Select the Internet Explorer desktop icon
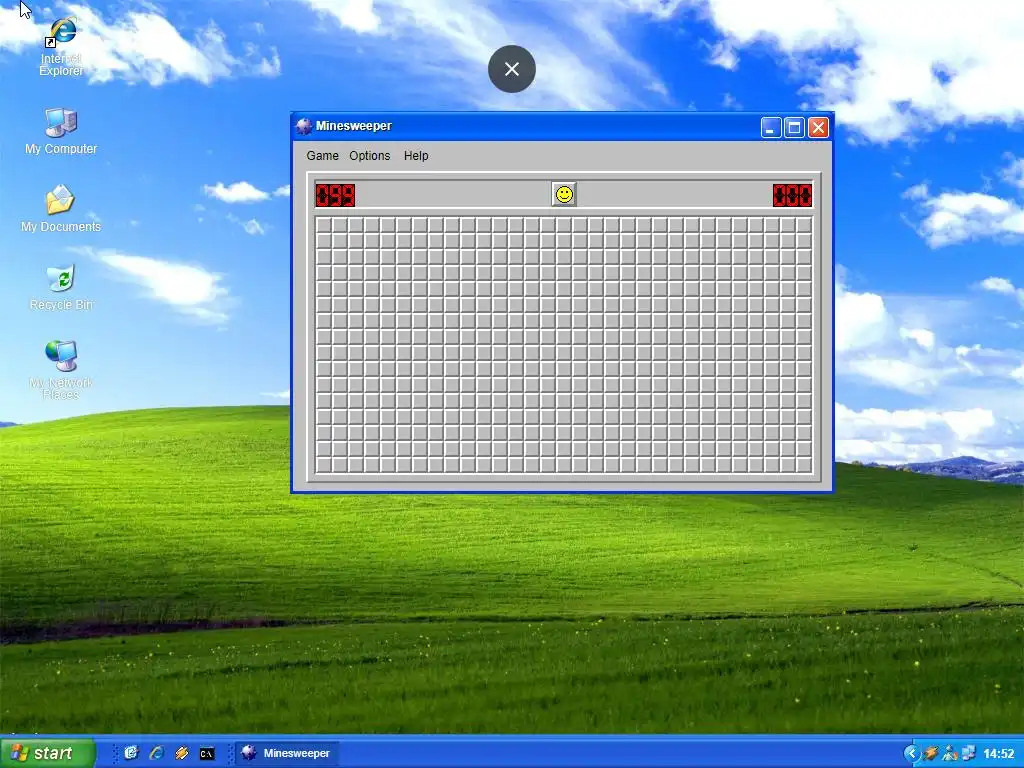1024x768 pixels. coord(61,47)
